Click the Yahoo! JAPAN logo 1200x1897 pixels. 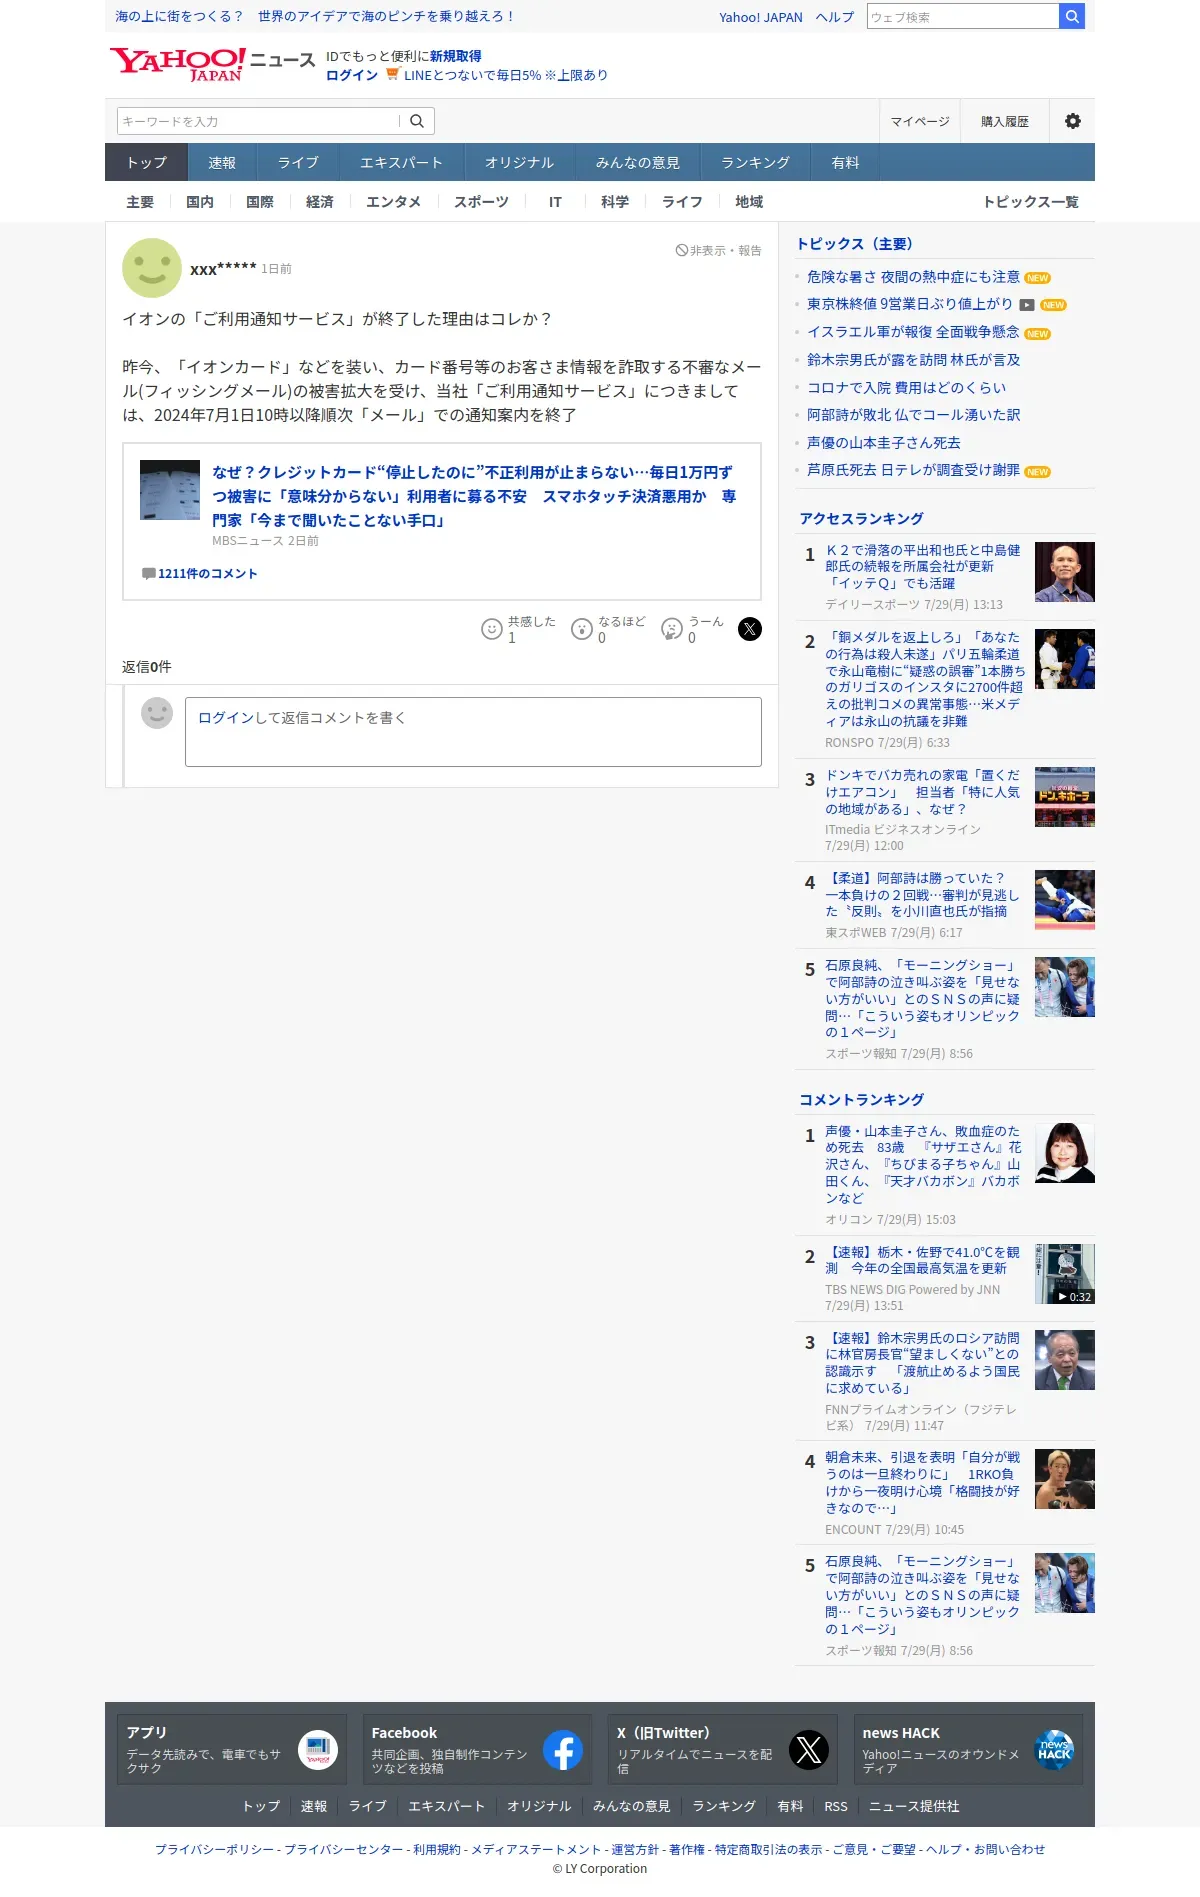[177, 64]
